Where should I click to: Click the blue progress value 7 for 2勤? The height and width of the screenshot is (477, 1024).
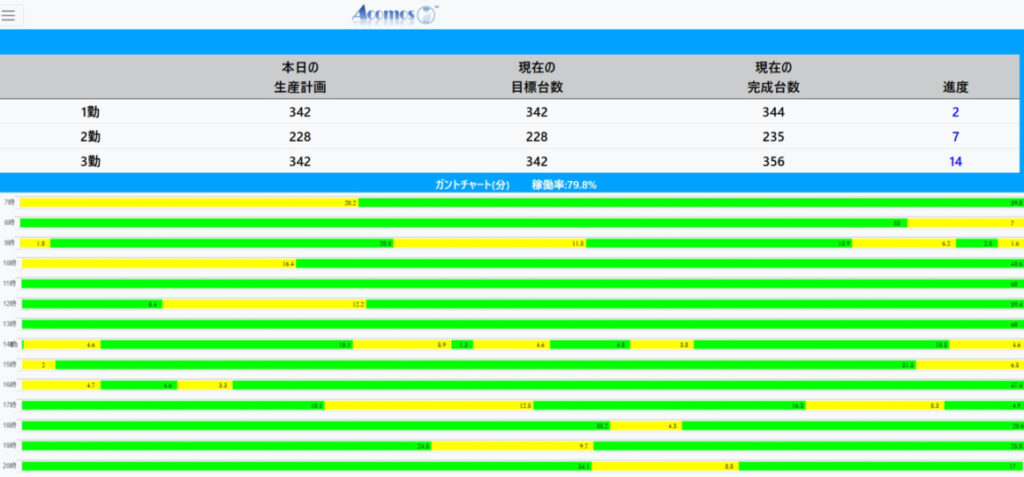click(x=955, y=137)
